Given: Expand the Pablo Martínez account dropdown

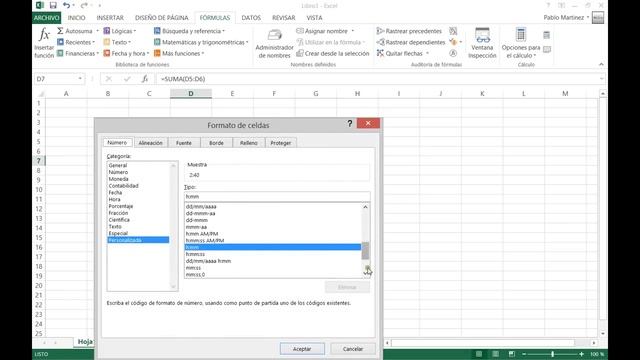Looking at the screenshot, I should [588, 18].
